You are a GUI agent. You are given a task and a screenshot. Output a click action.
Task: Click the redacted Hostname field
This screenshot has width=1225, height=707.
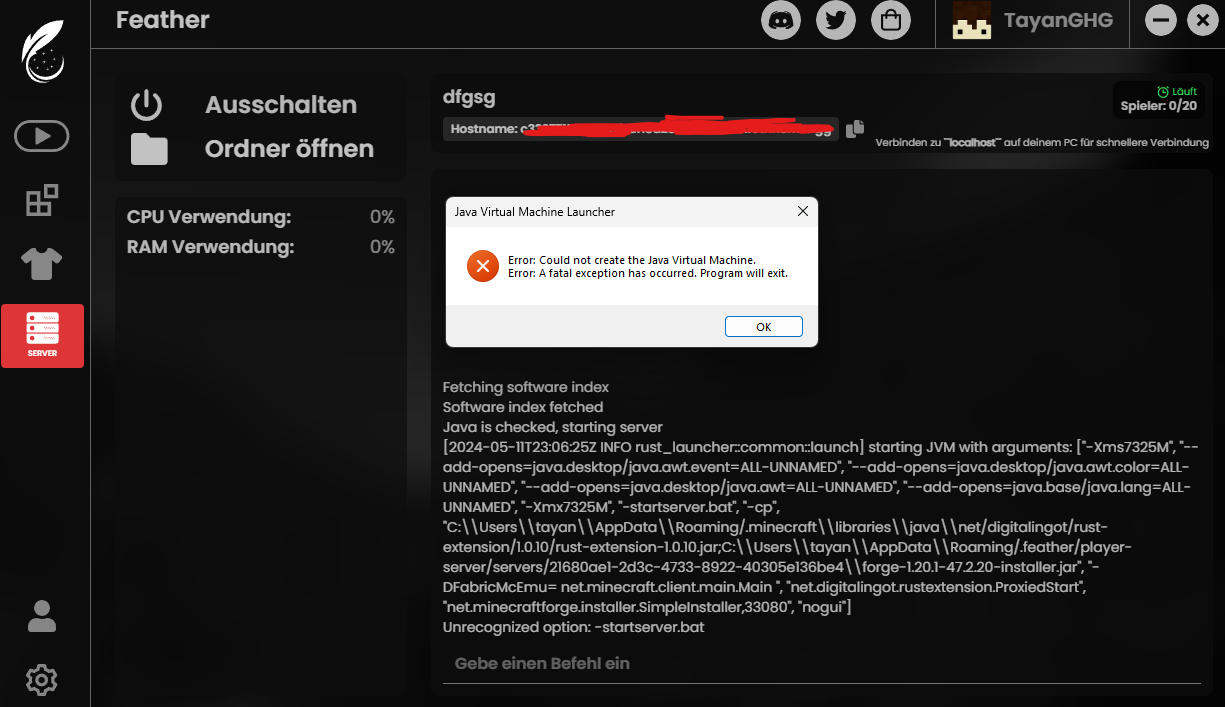(640, 129)
